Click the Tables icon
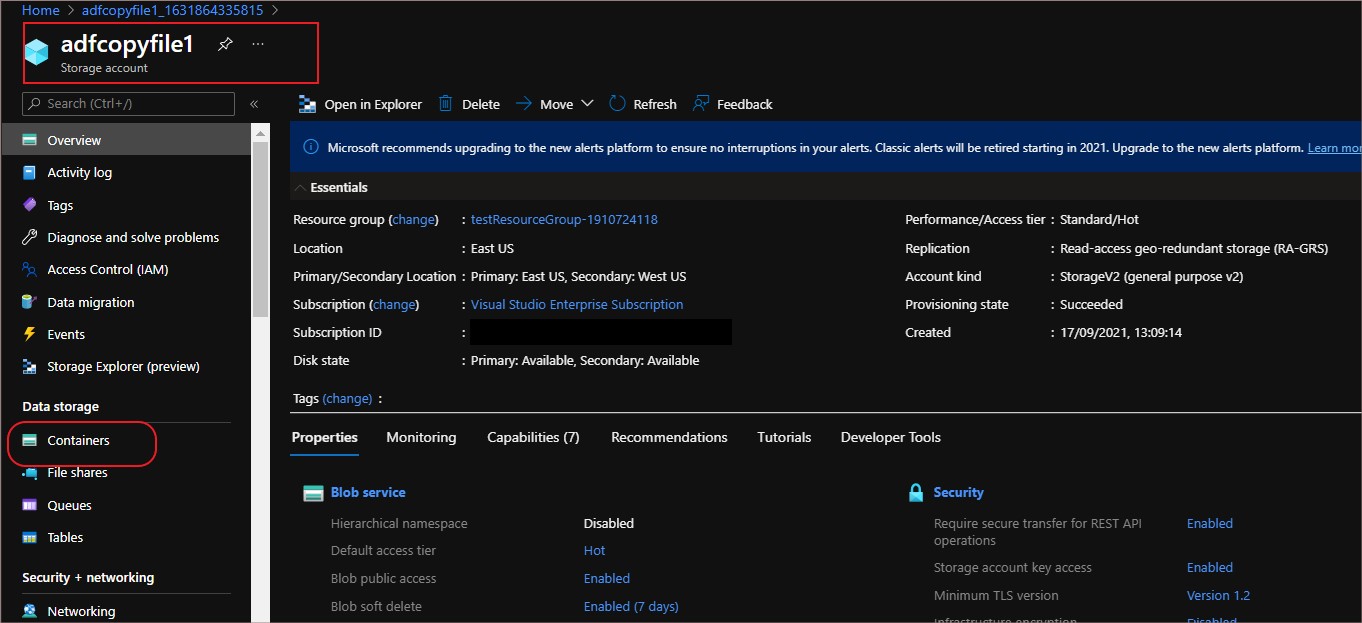The image size is (1362, 623). (30, 537)
